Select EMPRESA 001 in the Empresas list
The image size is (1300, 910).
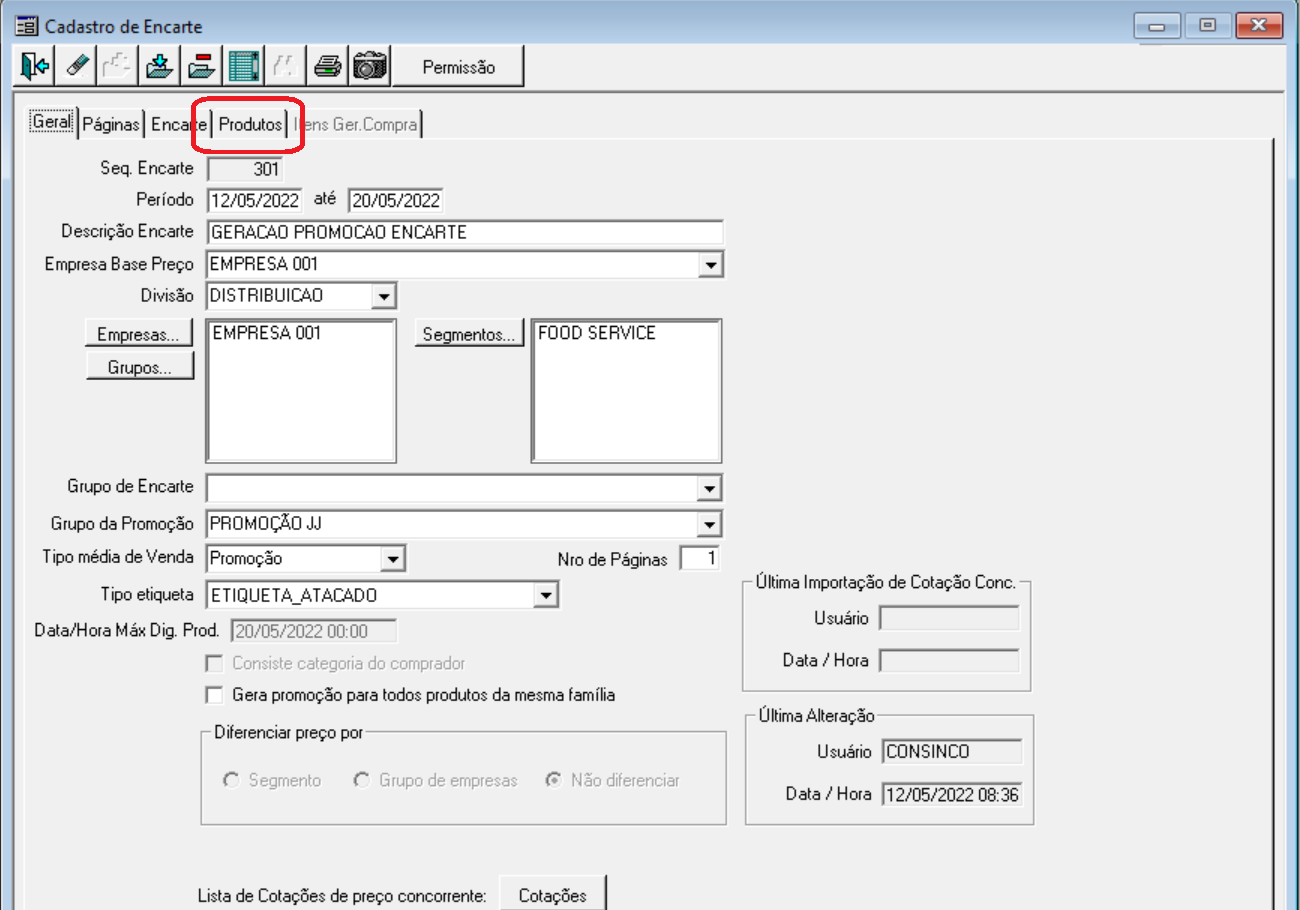266,334
